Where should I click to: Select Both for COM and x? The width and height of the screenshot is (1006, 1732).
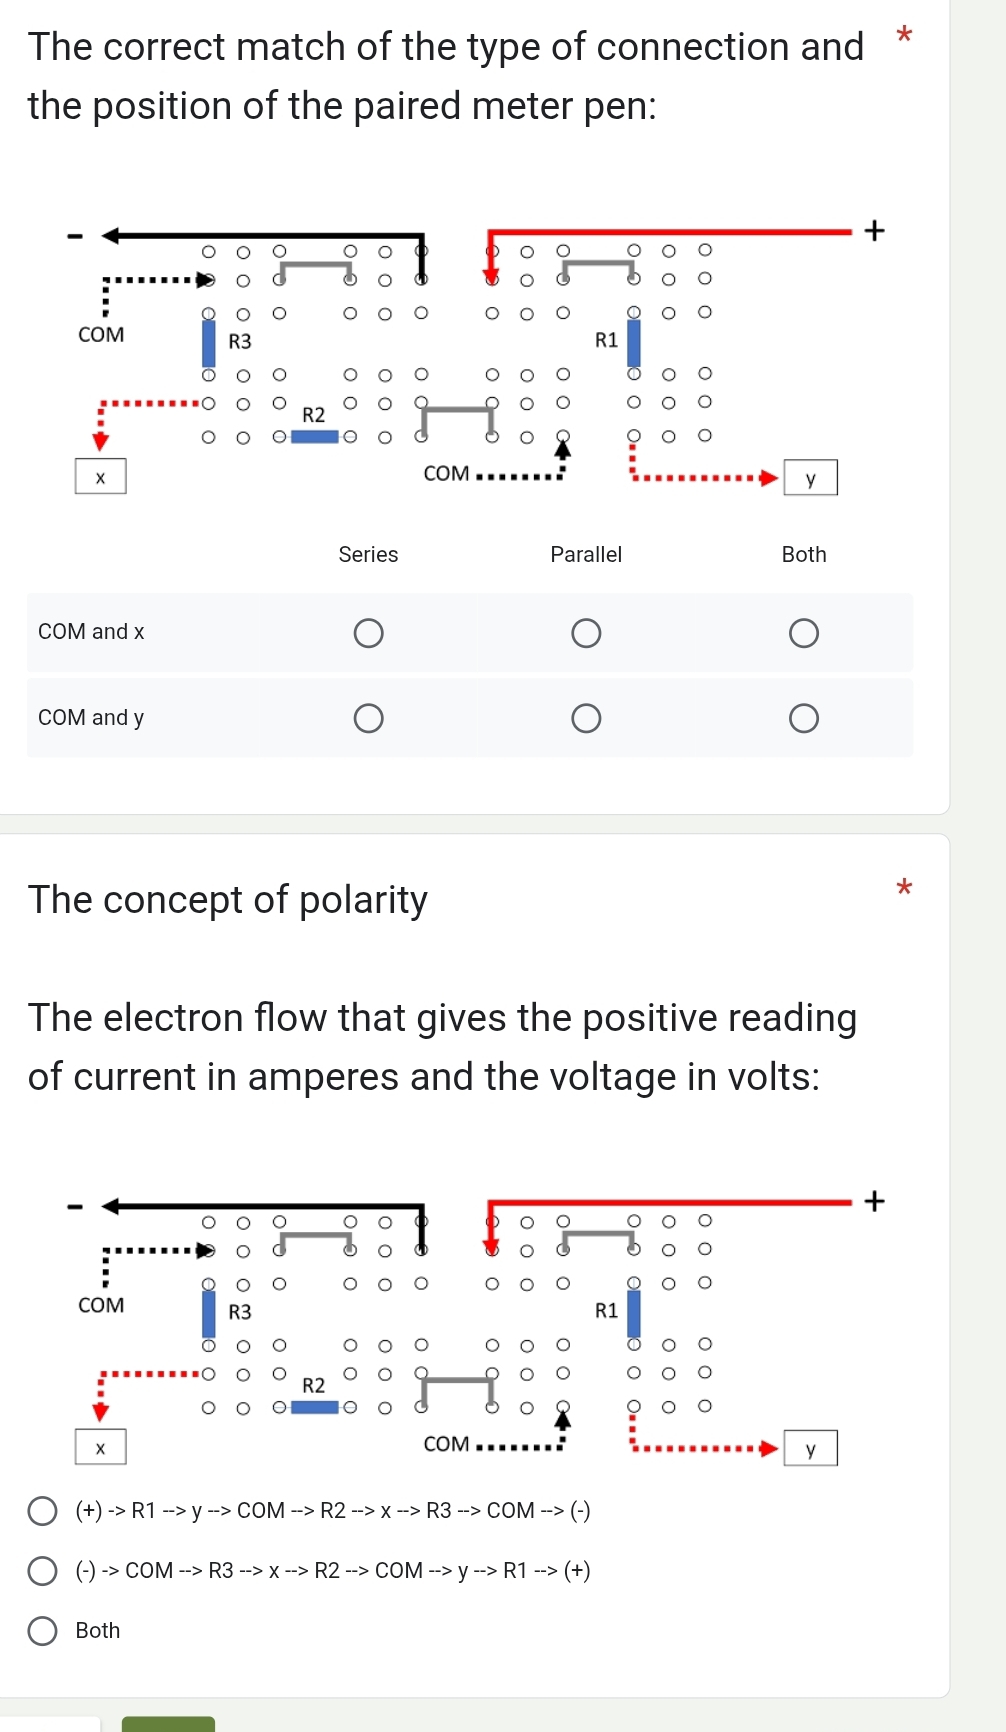(x=803, y=634)
